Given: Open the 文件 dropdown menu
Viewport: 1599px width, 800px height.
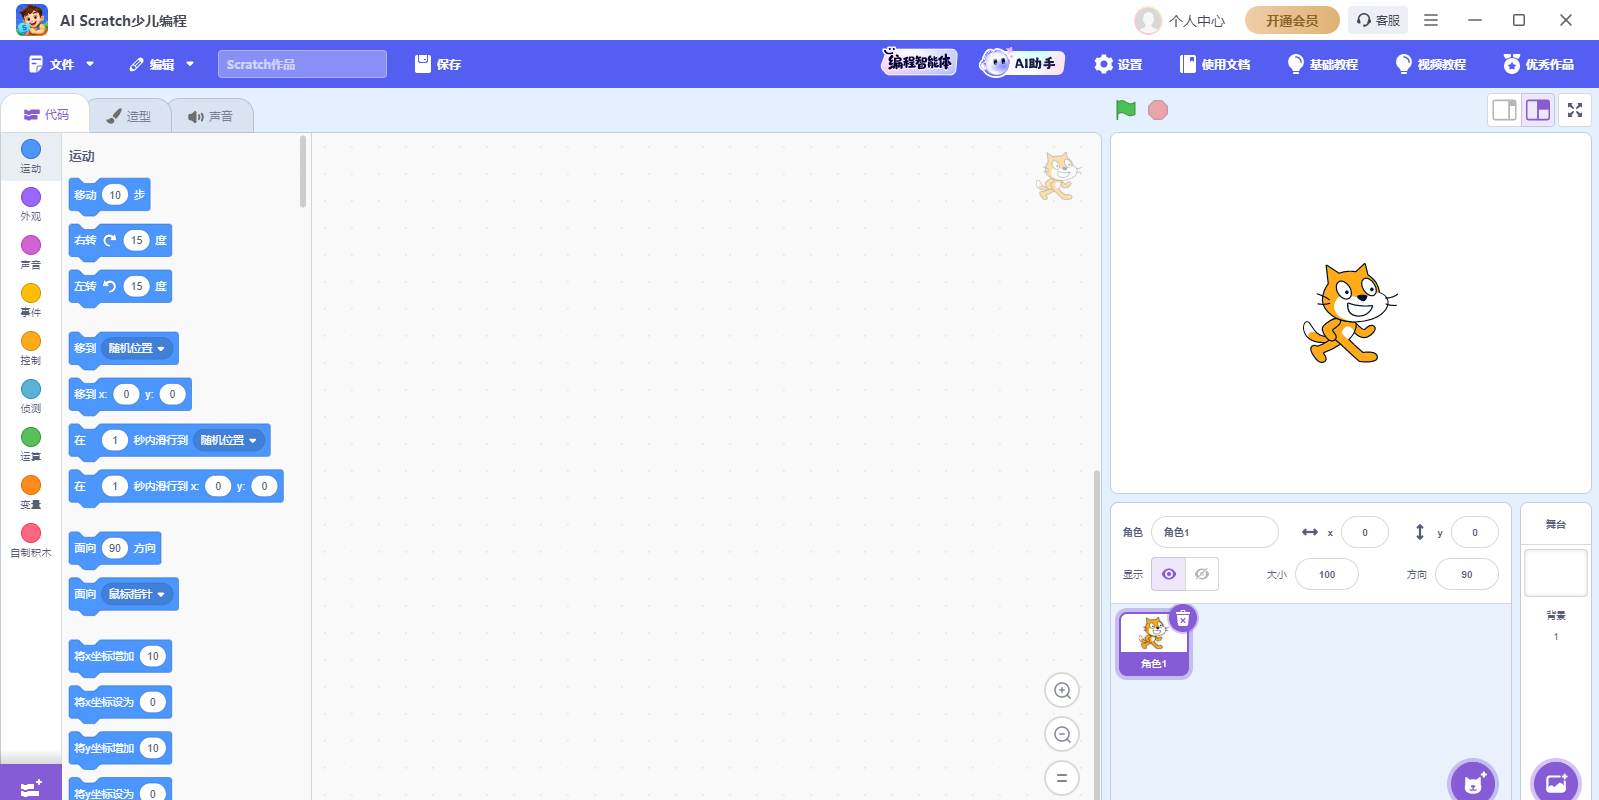Looking at the screenshot, I should pos(62,64).
